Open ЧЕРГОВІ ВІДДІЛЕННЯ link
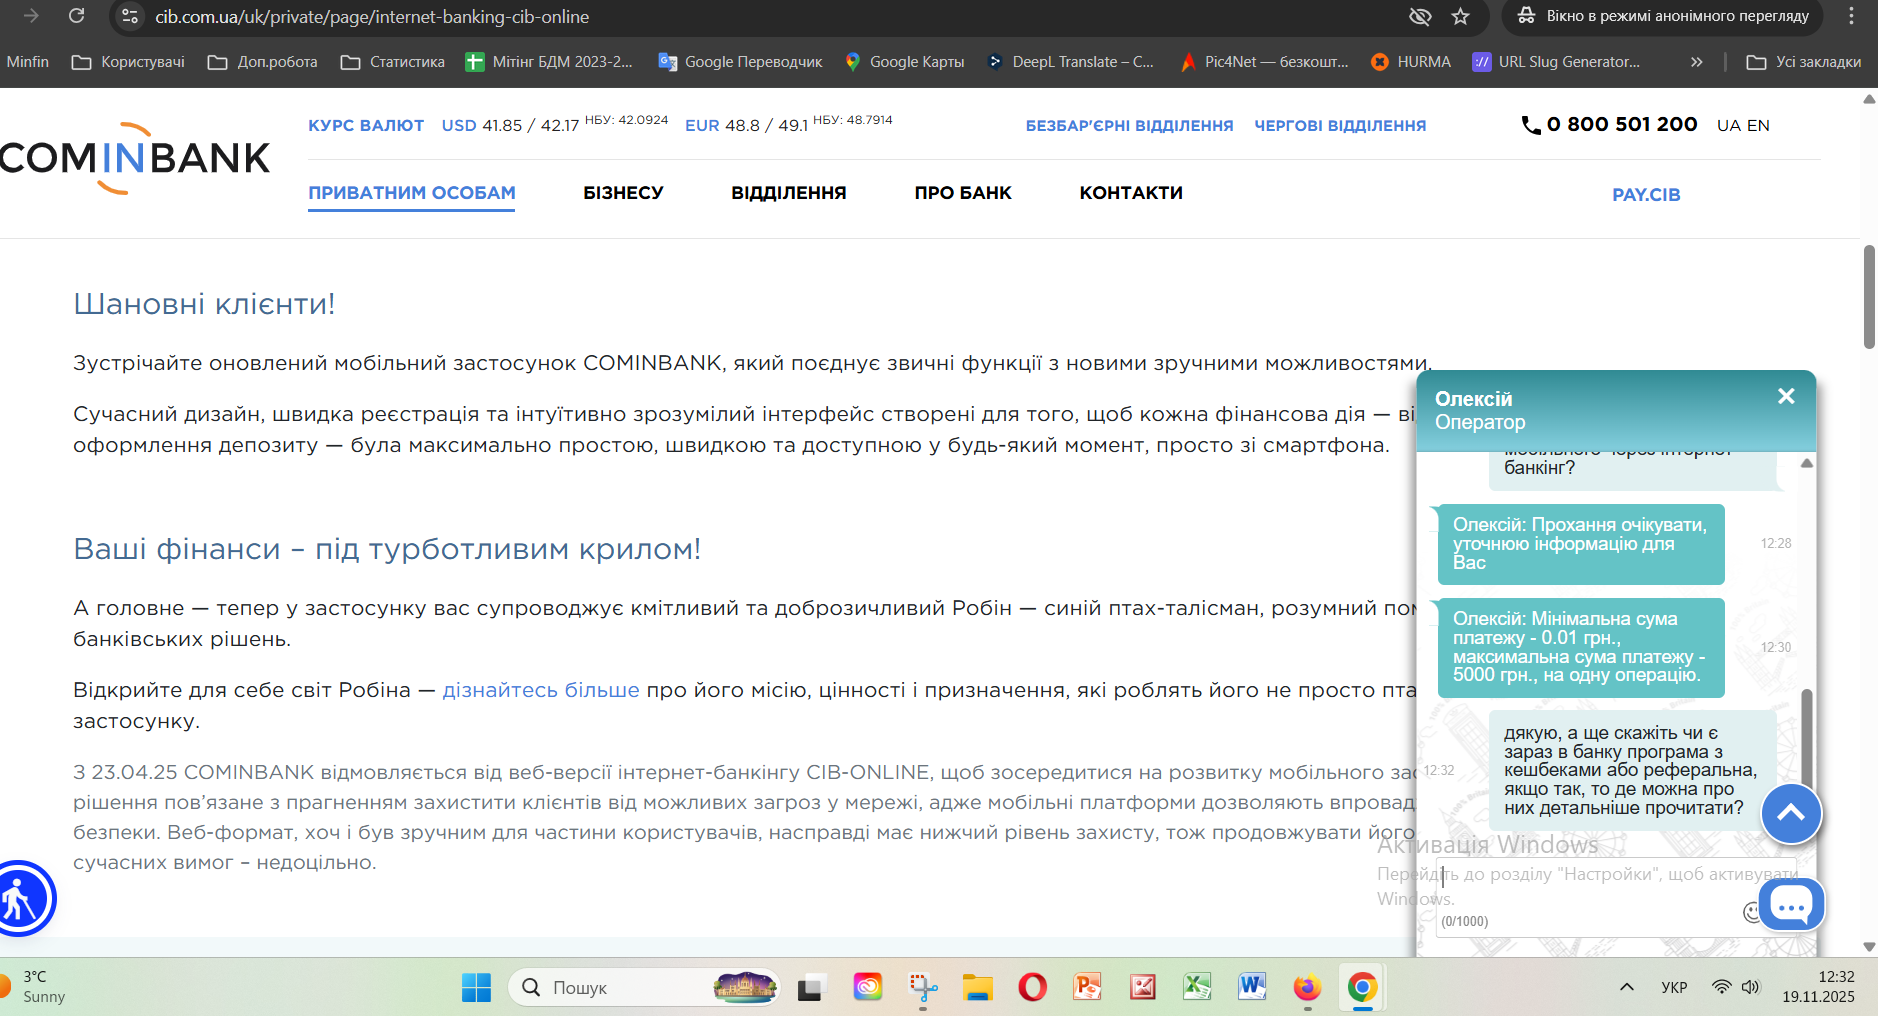Screen dimensions: 1878x1016 [x=1340, y=125]
